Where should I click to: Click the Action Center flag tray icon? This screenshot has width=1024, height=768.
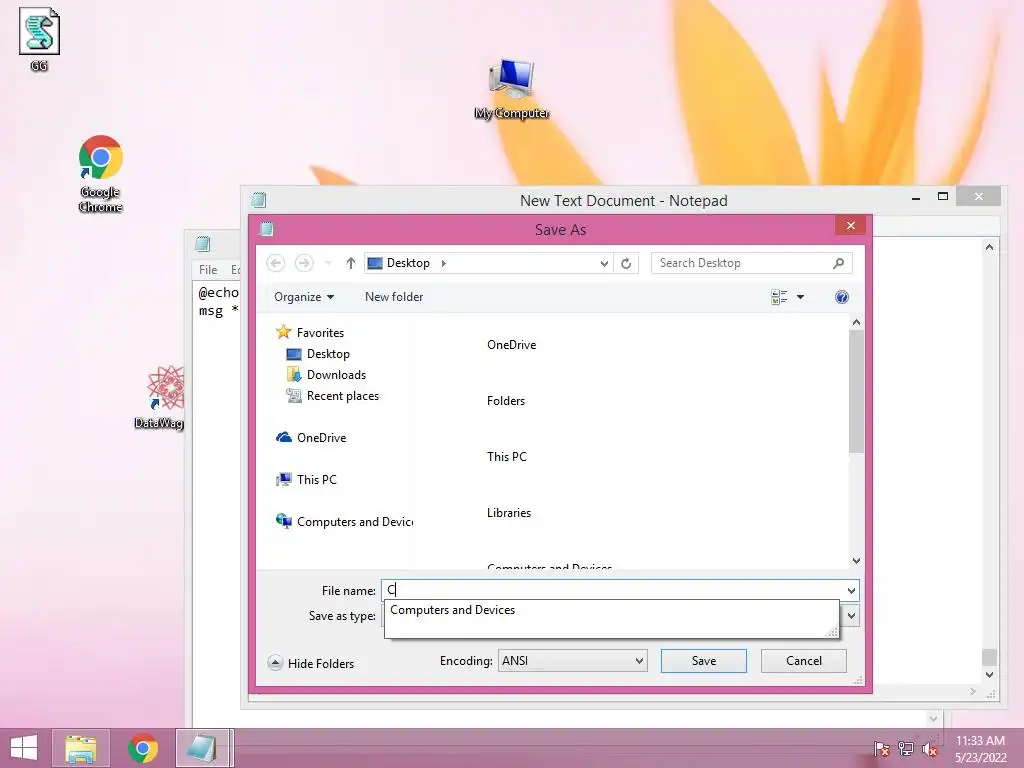882,749
